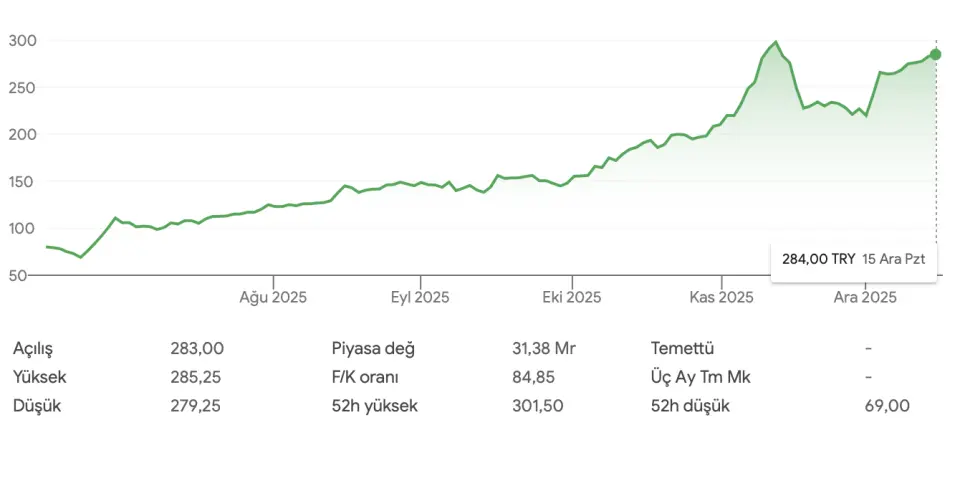
Task: Click the Açılış label
Action: 33,349
